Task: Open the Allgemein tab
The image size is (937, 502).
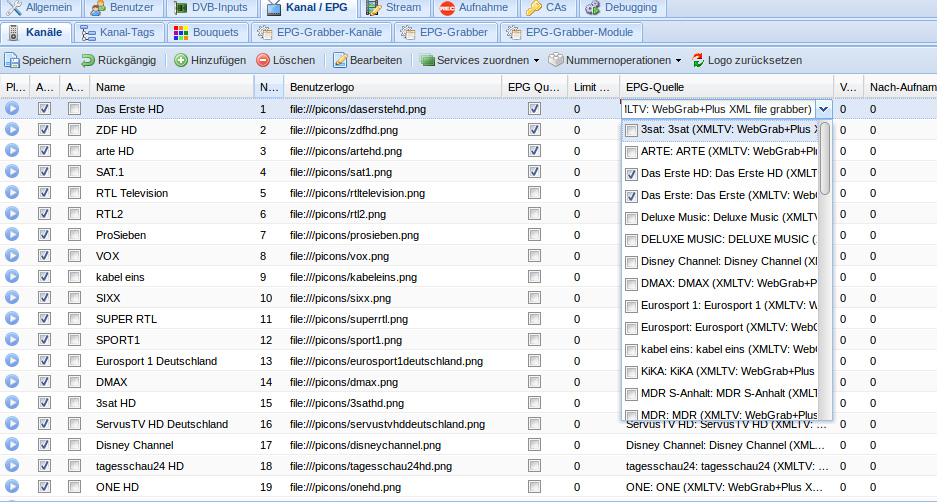Action: tap(39, 8)
